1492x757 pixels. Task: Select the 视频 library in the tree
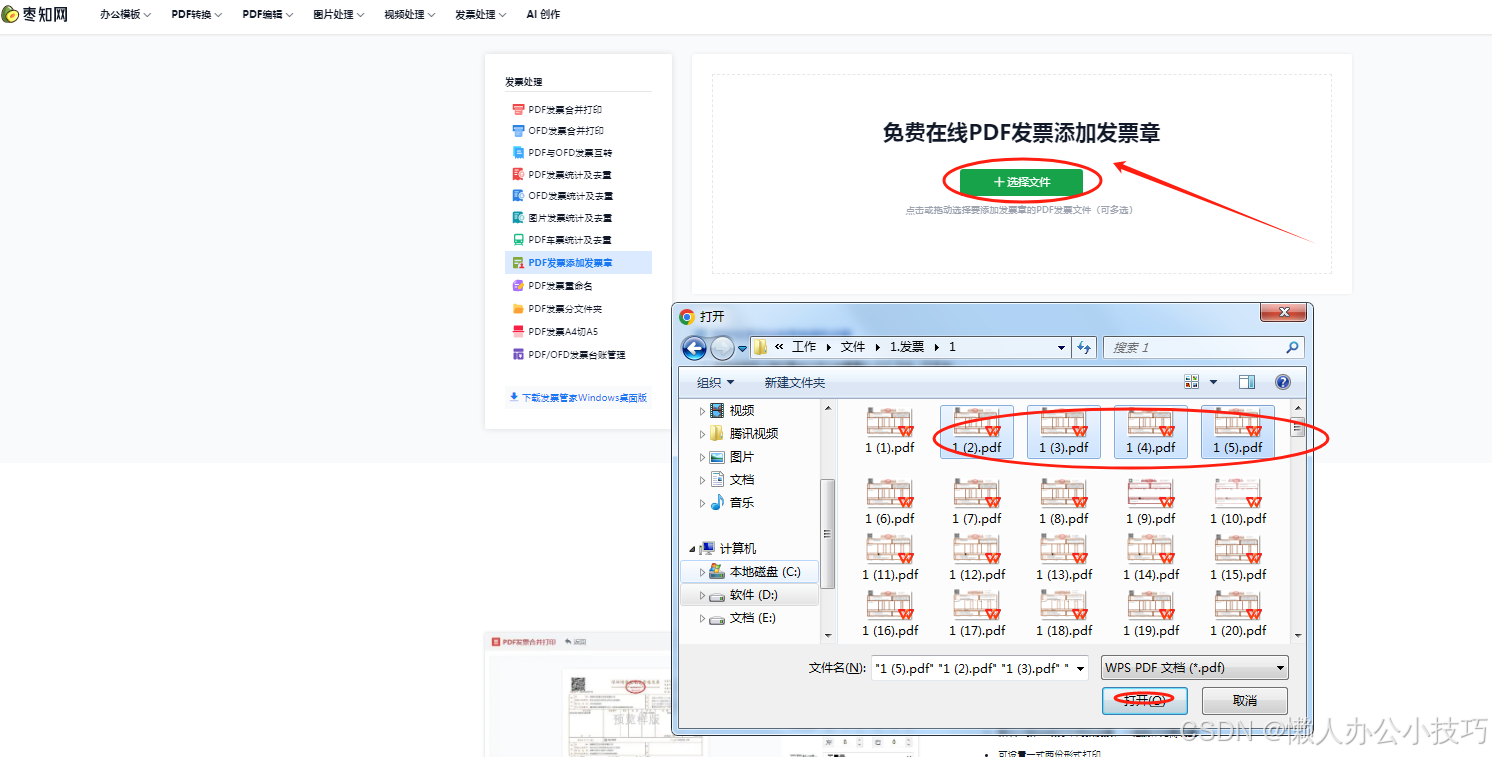point(731,410)
